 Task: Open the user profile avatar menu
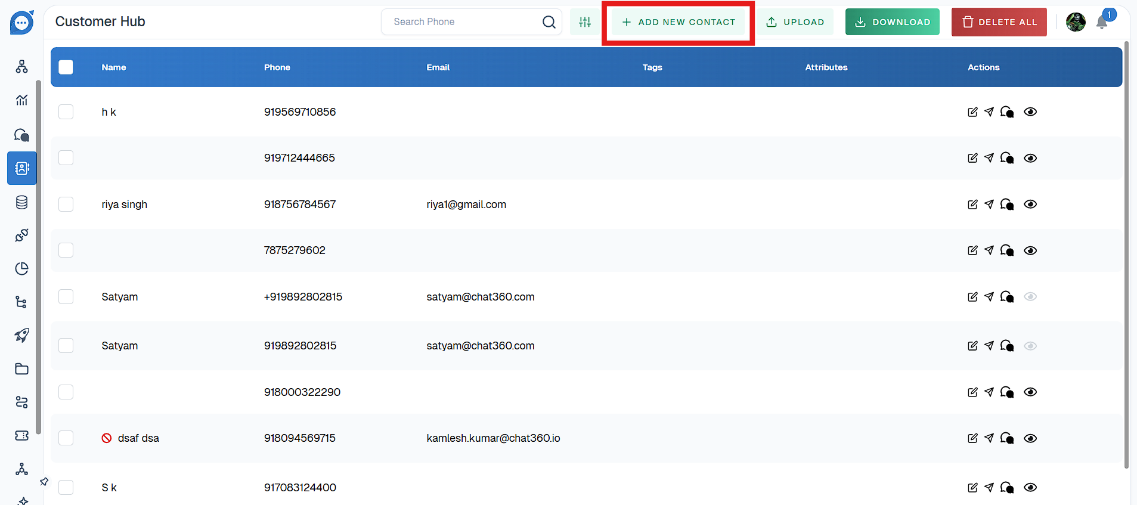pos(1075,22)
